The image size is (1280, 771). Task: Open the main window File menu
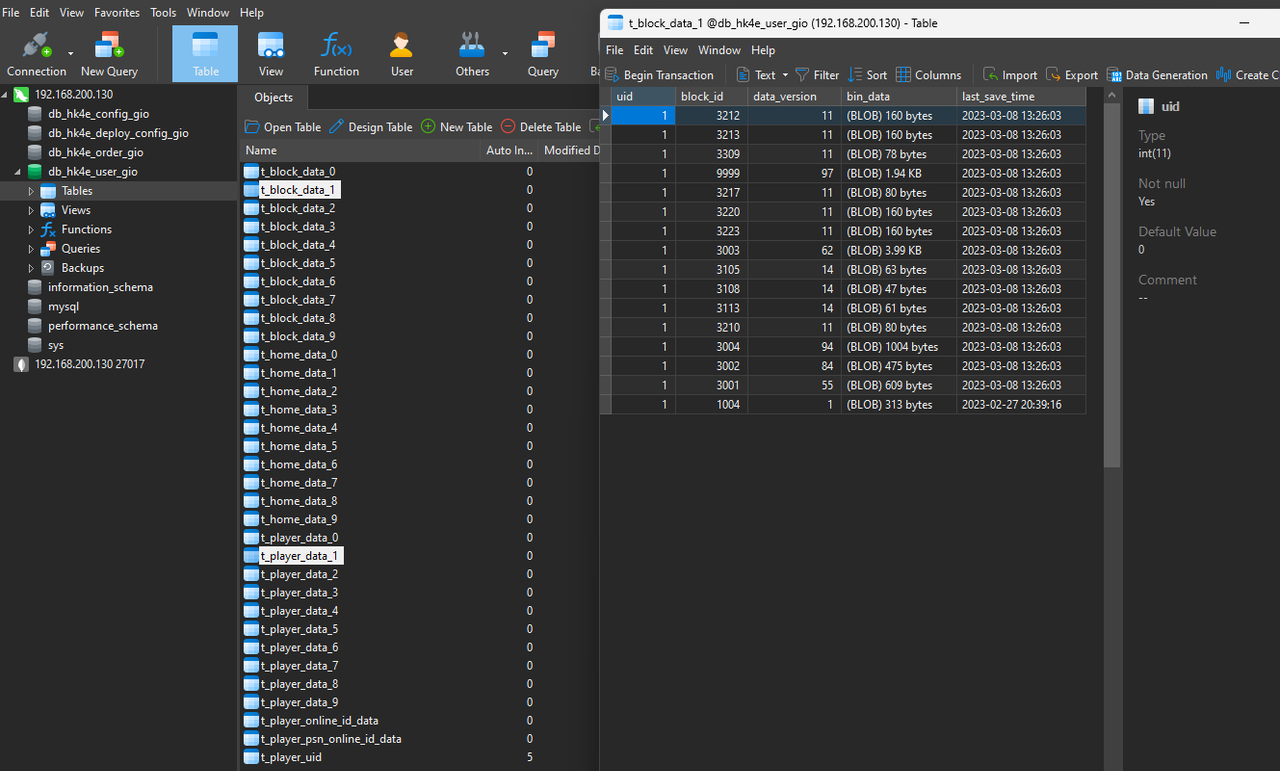tap(11, 13)
